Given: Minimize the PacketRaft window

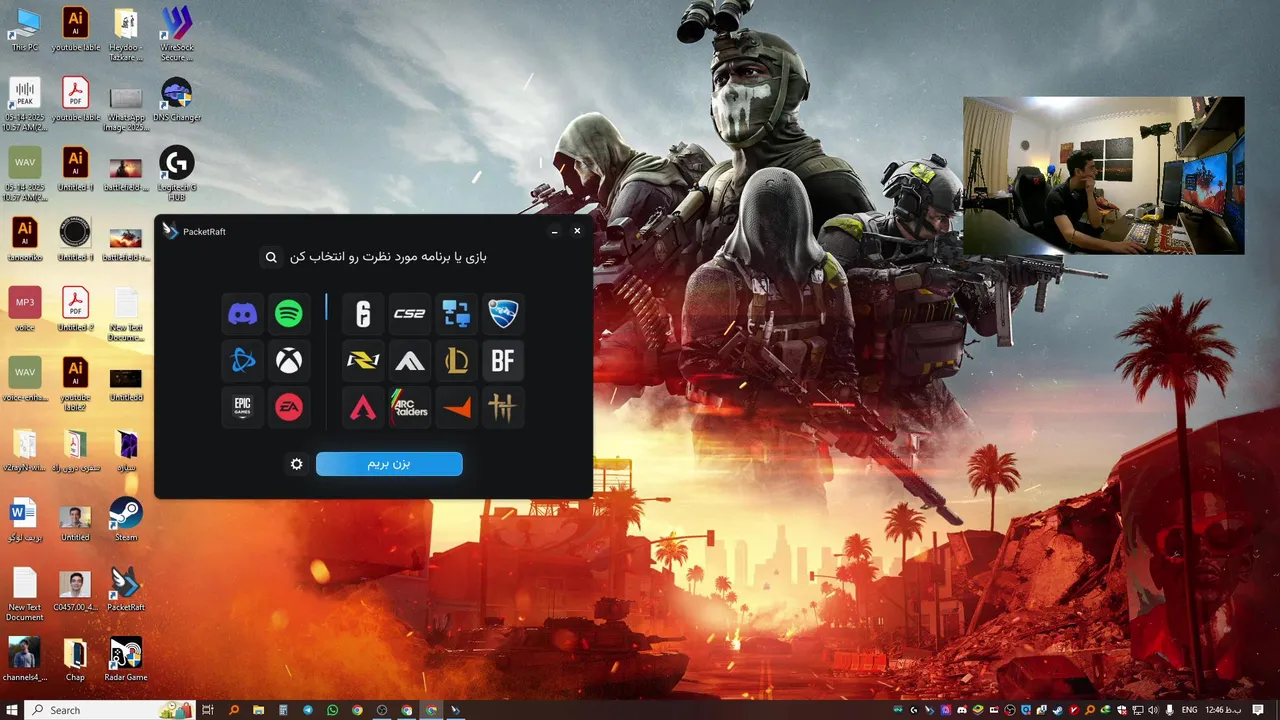Looking at the screenshot, I should tap(554, 231).
